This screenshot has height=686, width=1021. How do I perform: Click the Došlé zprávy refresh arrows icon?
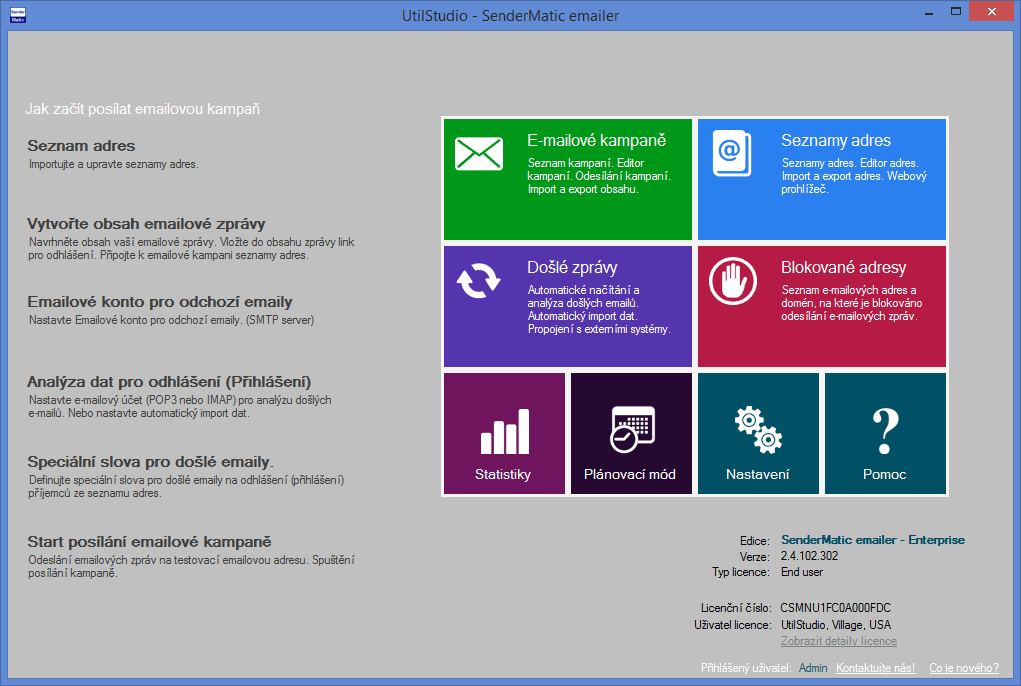[x=479, y=281]
